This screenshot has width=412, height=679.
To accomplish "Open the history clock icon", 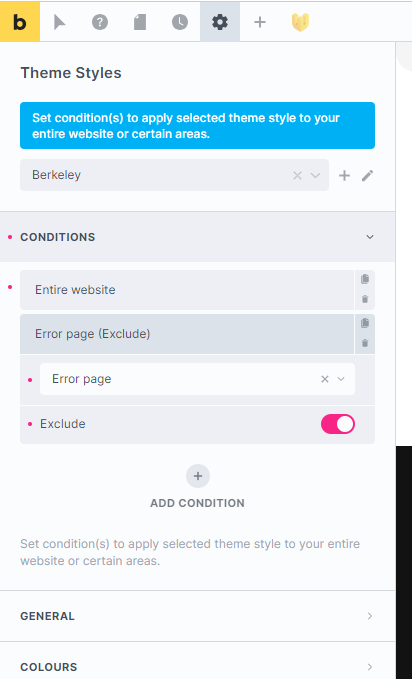I will click(x=180, y=22).
